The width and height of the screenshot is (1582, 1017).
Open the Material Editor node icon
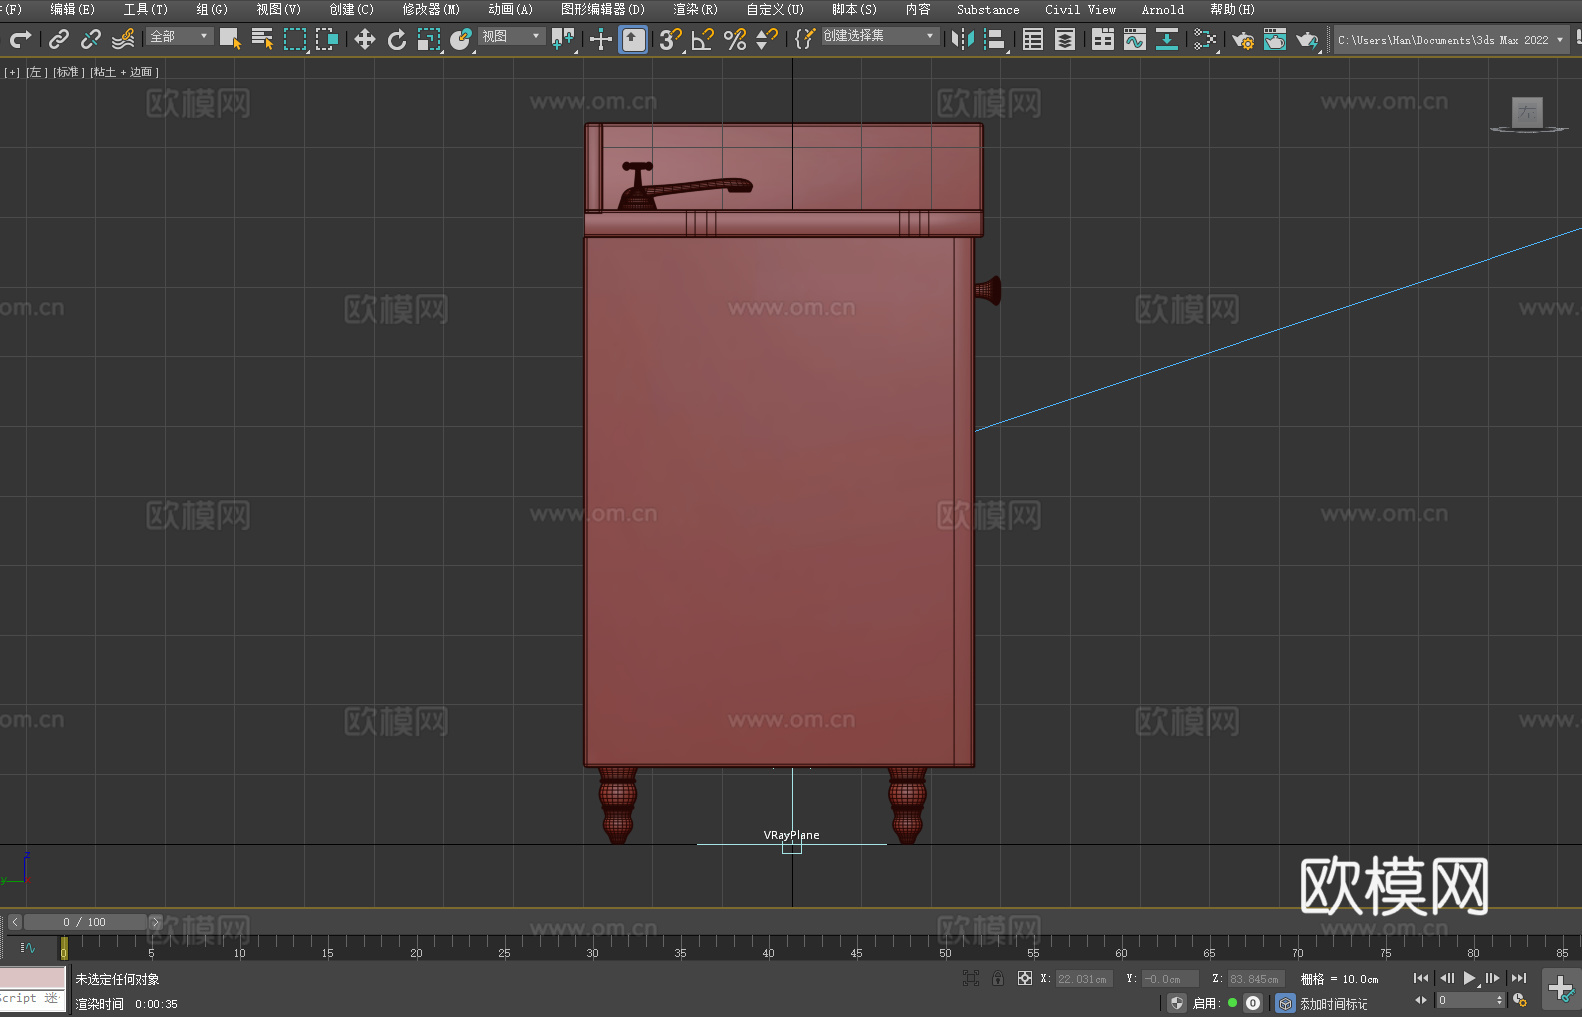[x=1205, y=39]
